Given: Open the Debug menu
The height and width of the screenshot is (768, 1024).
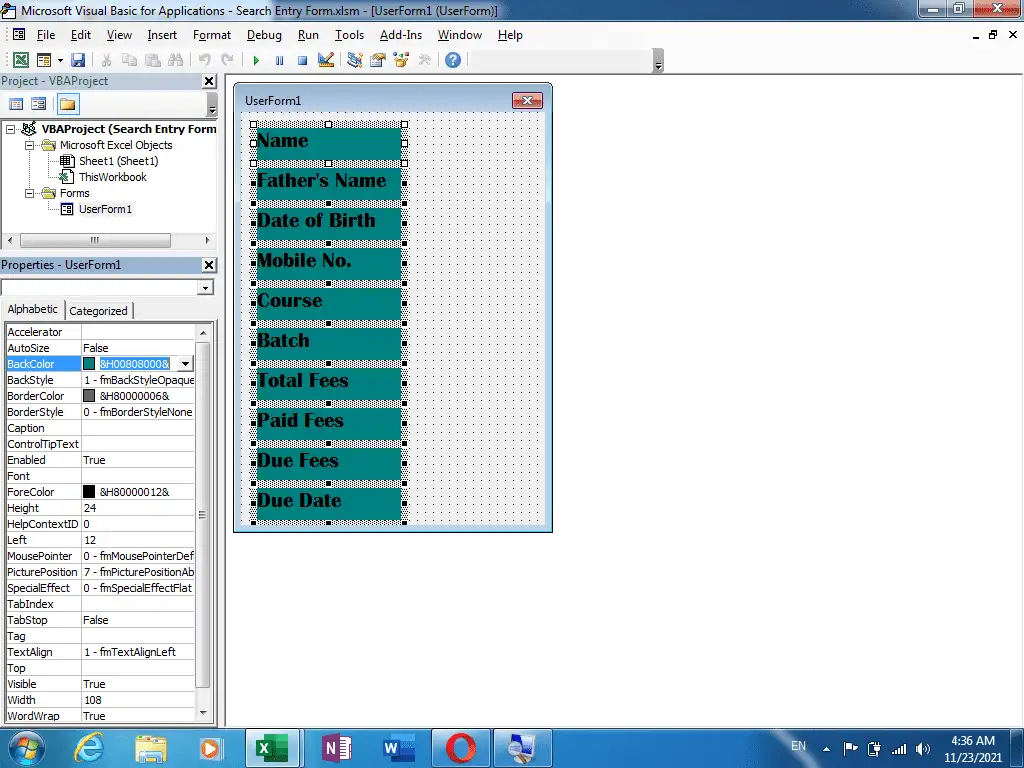Looking at the screenshot, I should pos(264,35).
